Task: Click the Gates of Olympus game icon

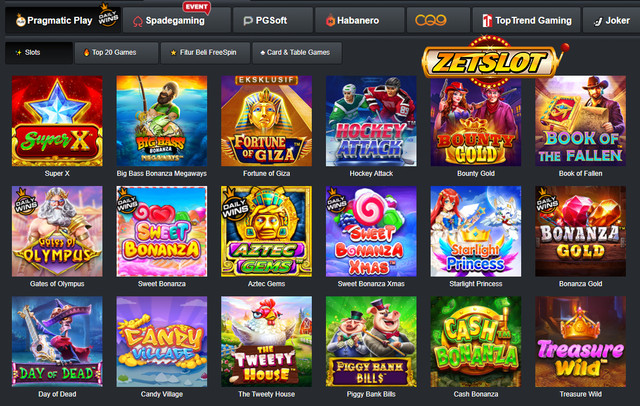Action: tap(57, 231)
